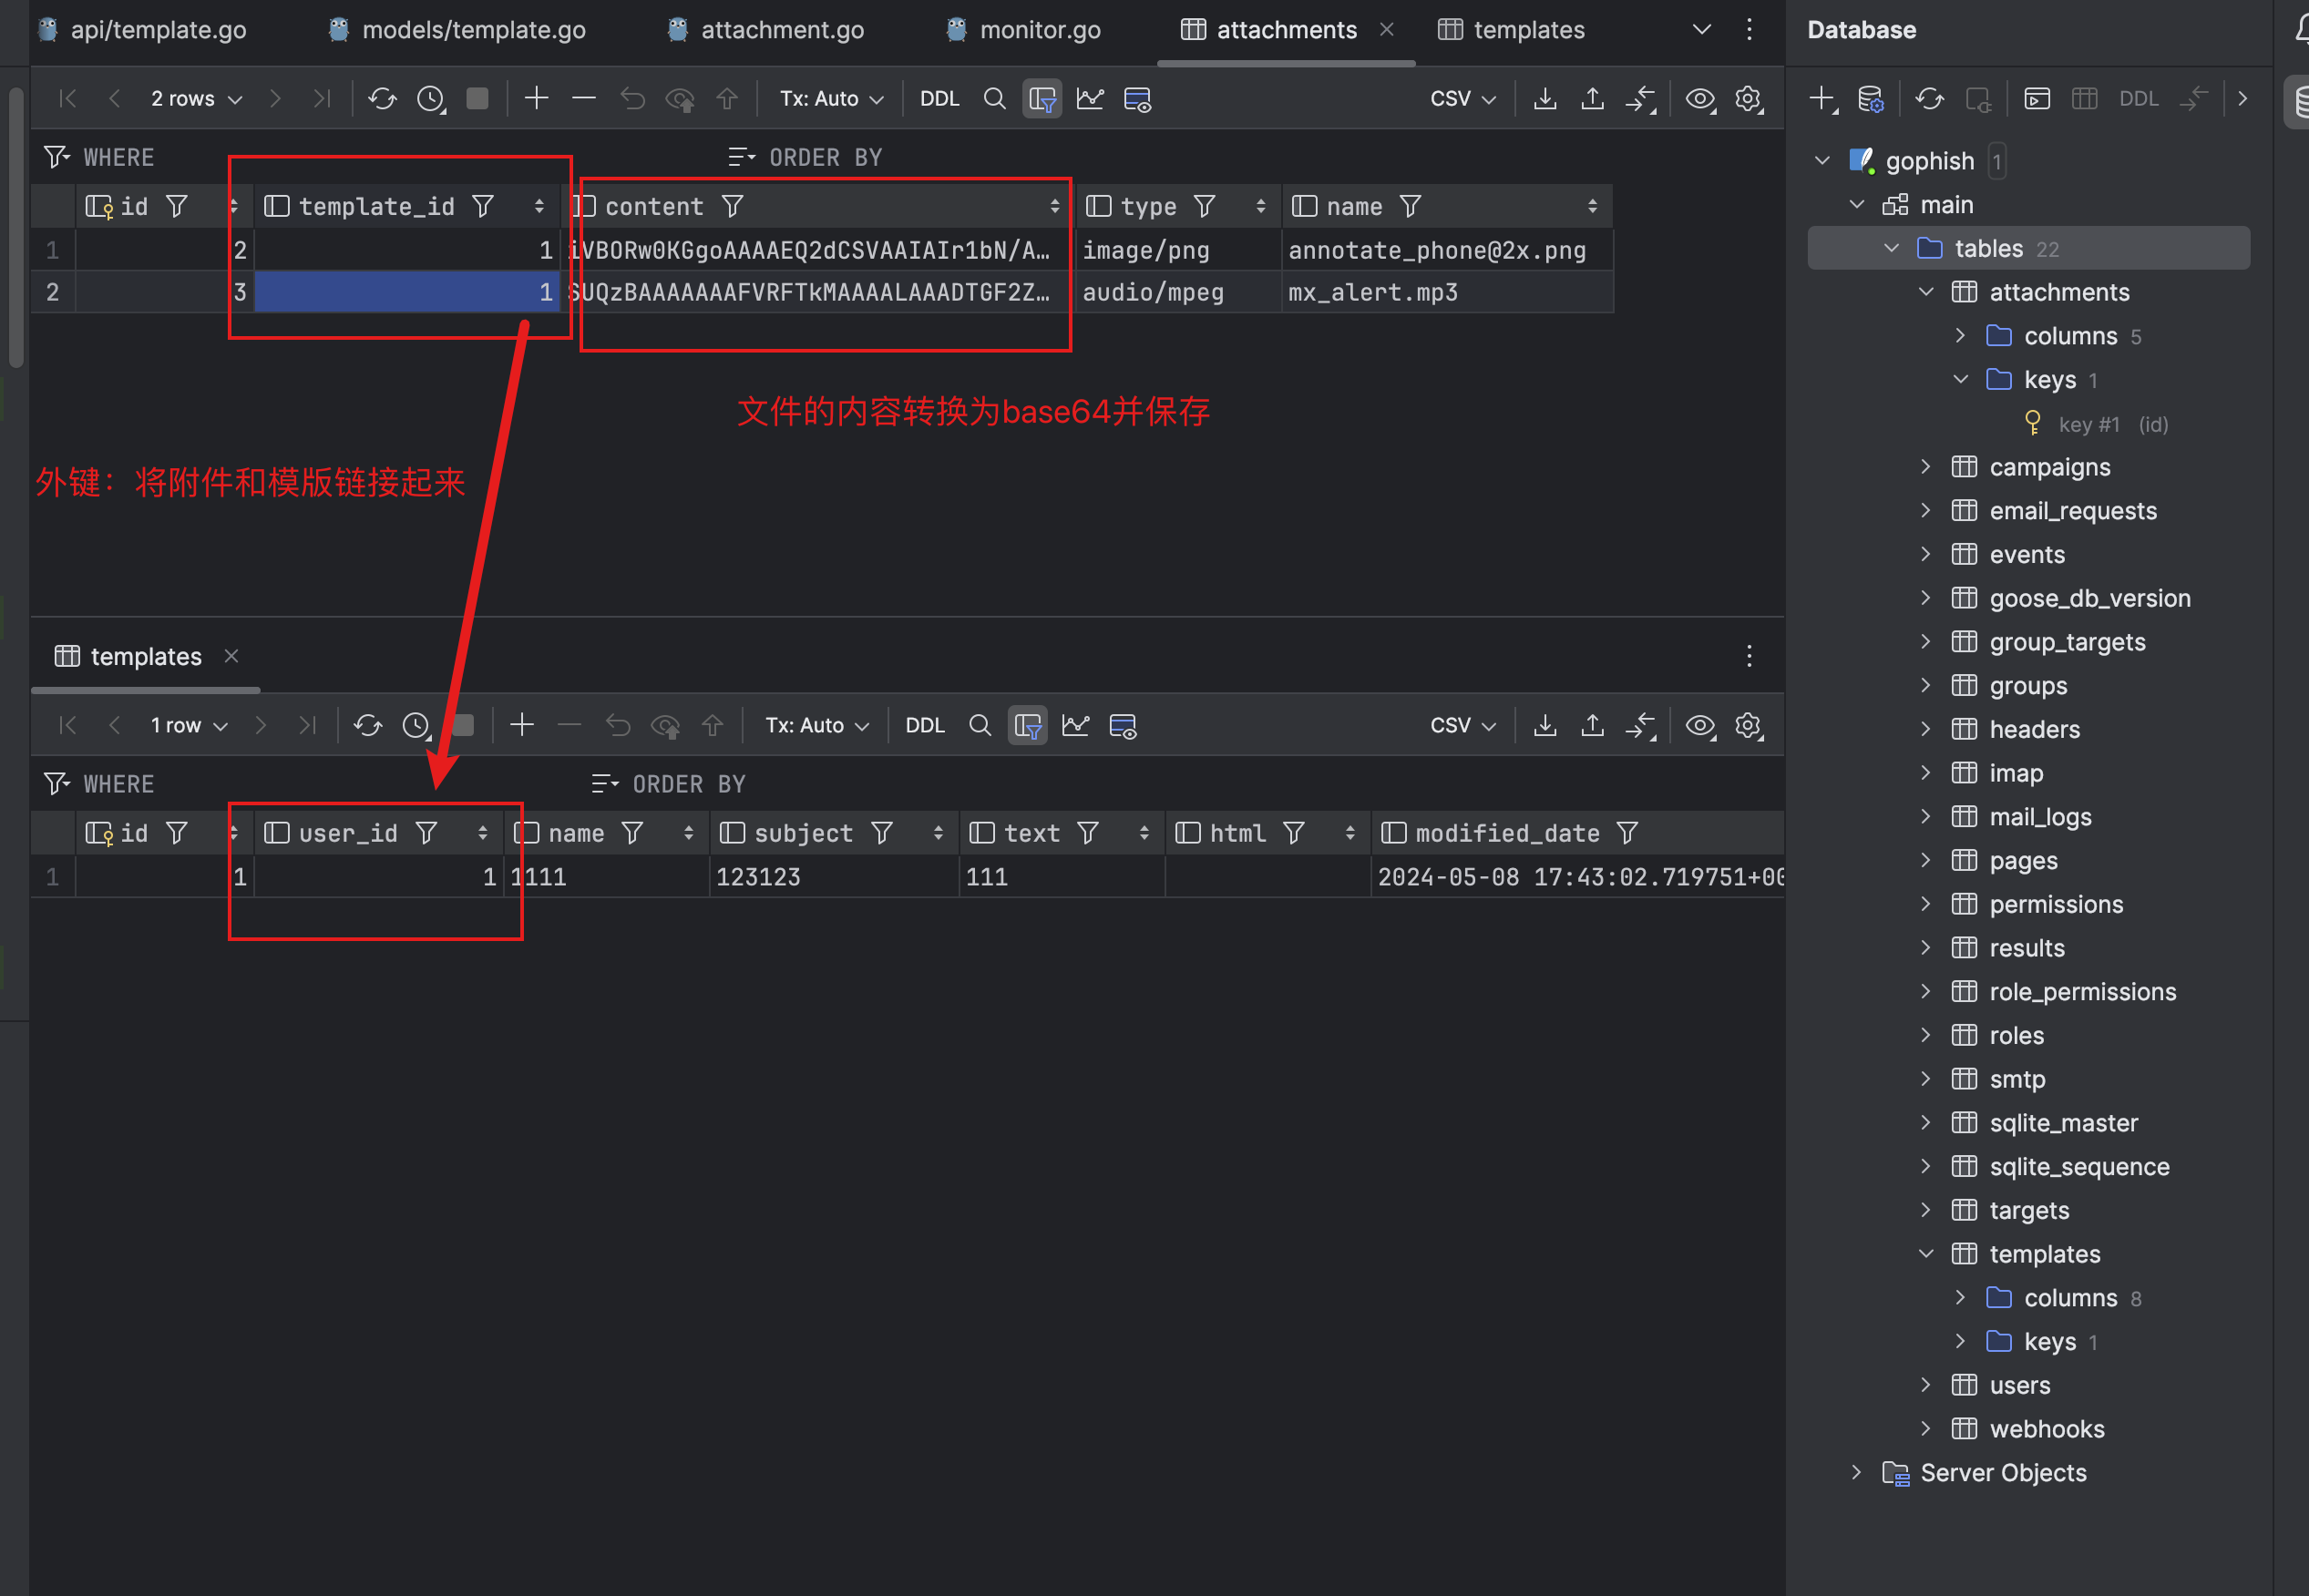2309x1596 pixels.
Task: Open the 1 row page size dropdown
Action: click(189, 725)
